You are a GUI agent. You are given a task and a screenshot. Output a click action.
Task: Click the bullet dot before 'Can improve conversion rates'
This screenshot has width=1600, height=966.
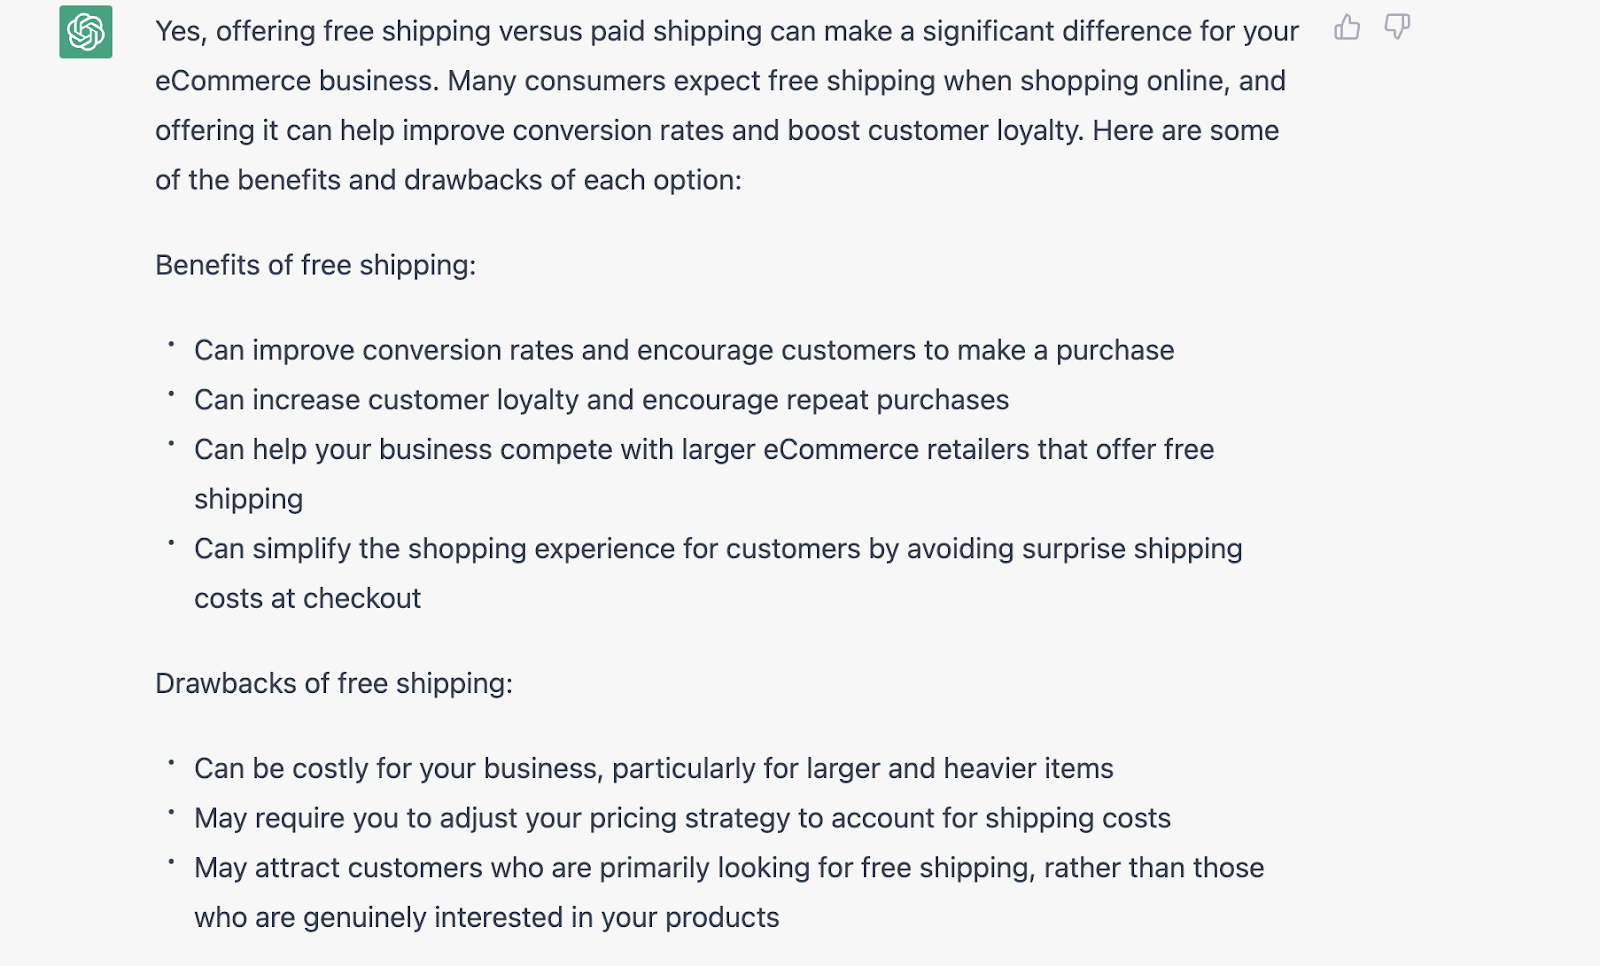click(171, 344)
